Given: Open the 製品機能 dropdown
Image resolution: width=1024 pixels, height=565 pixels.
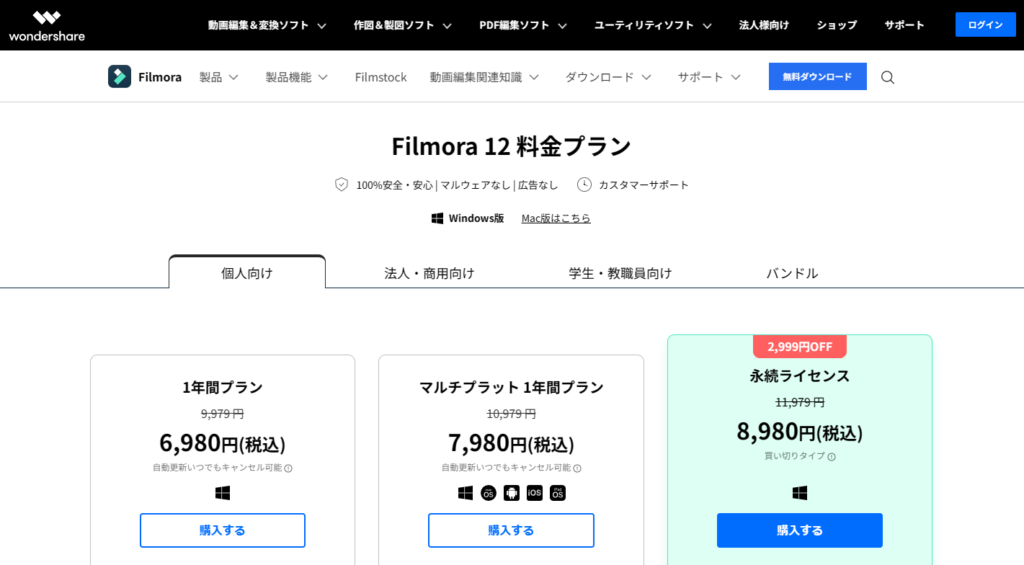Looking at the screenshot, I should (295, 77).
